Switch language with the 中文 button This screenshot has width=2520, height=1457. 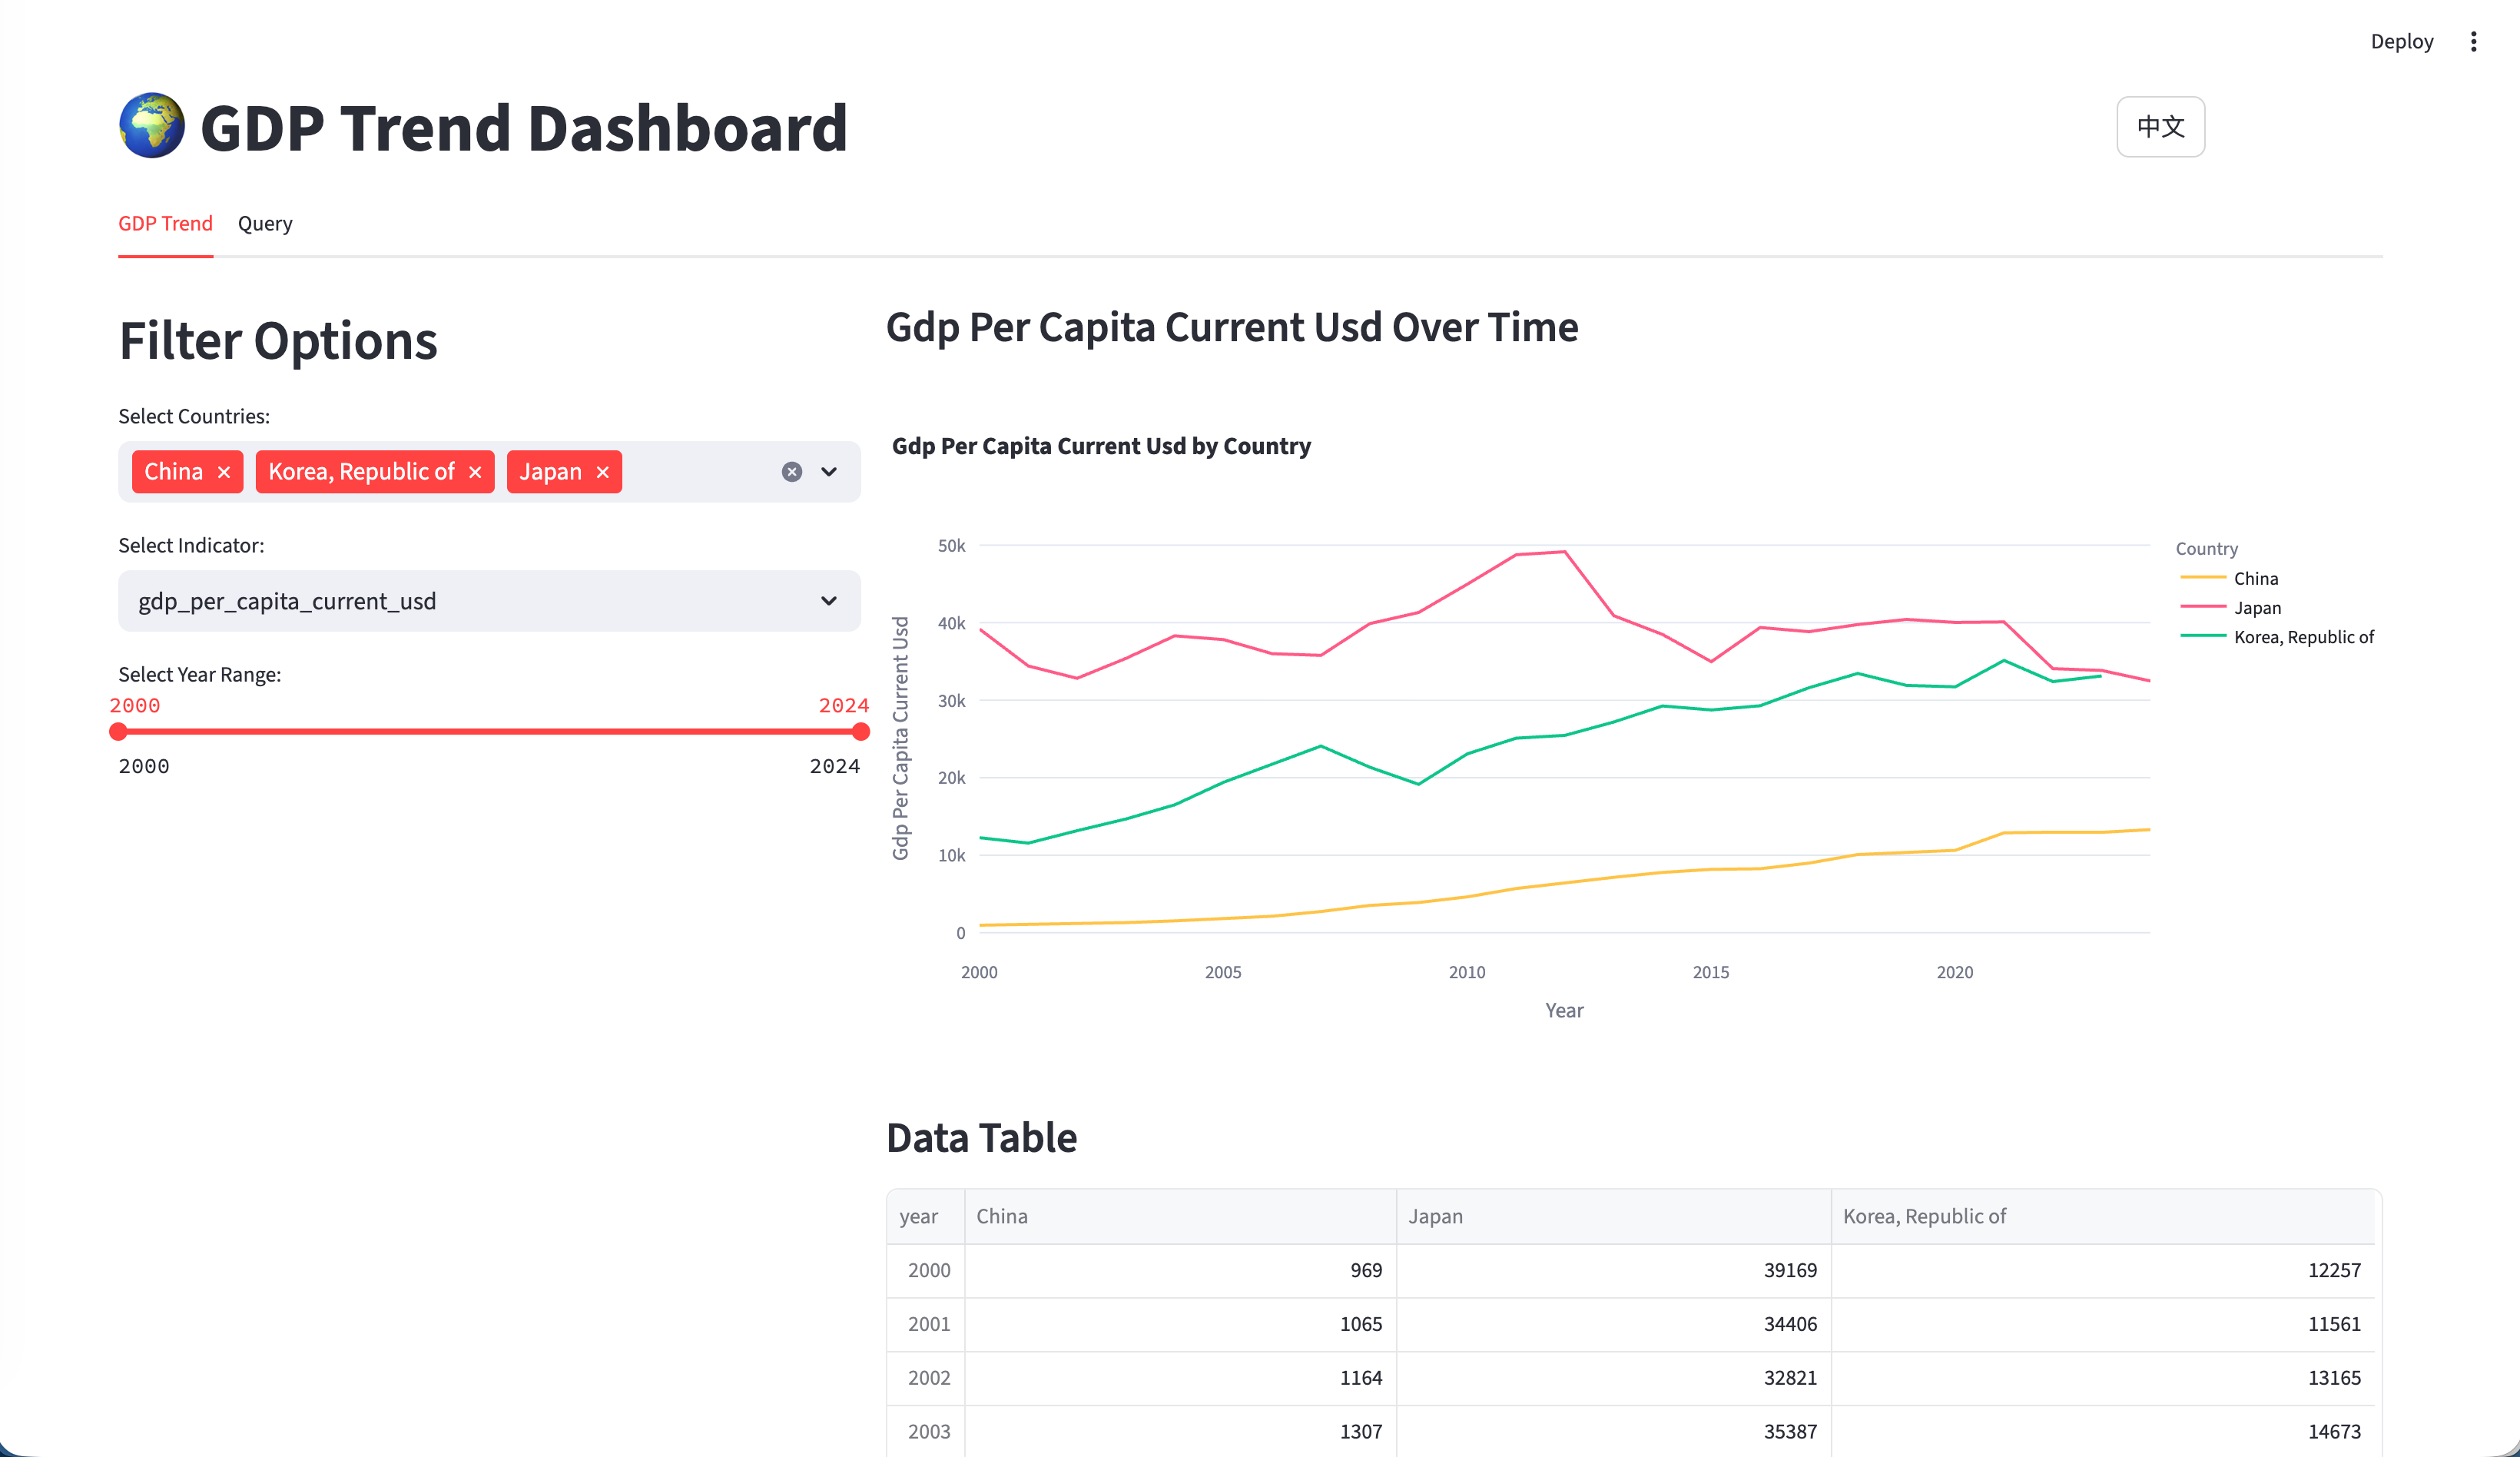(x=2160, y=127)
